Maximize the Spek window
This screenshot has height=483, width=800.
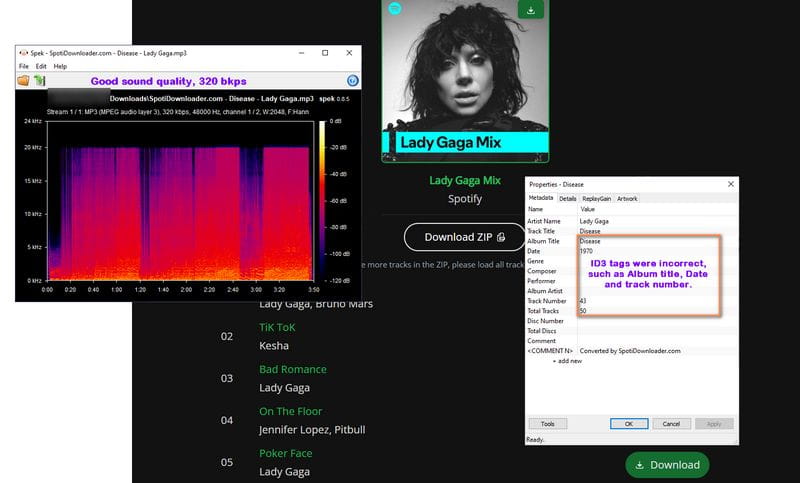pyautogui.click(x=325, y=53)
